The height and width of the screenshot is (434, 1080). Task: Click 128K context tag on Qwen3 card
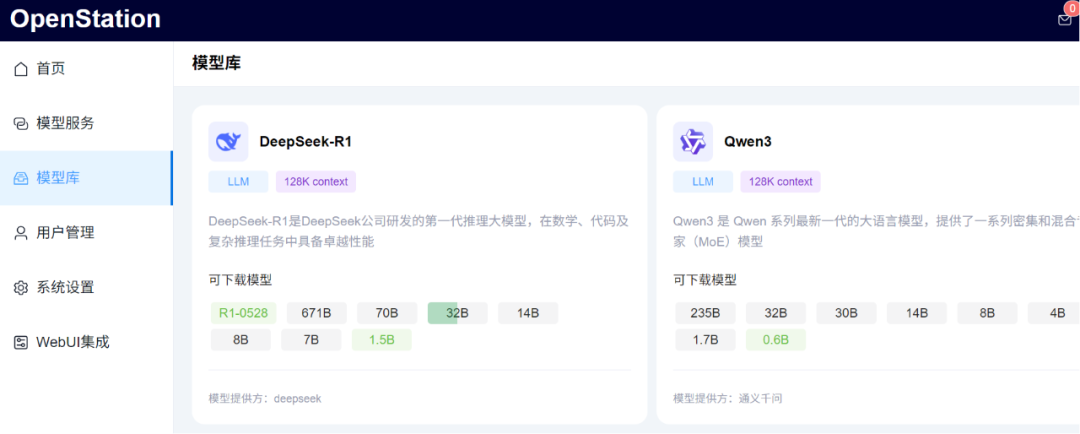point(780,182)
